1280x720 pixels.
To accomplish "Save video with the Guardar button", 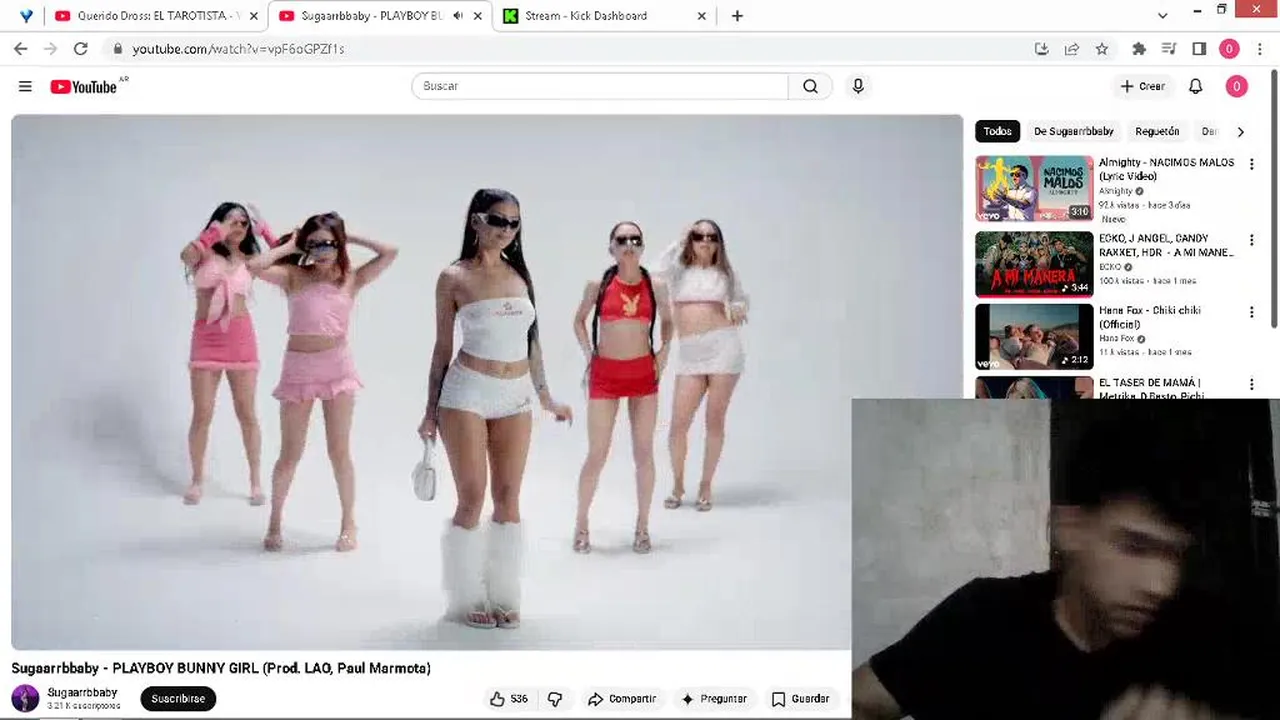I will pyautogui.click(x=800, y=699).
